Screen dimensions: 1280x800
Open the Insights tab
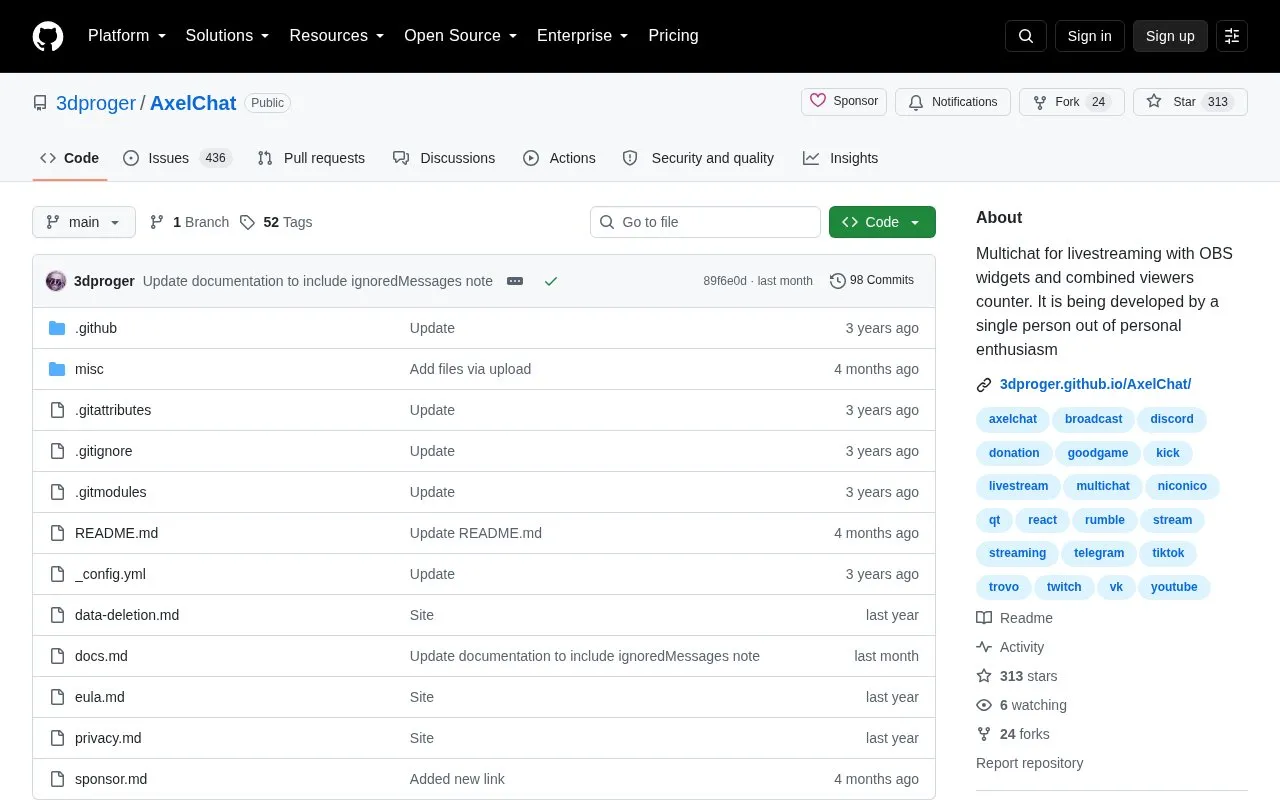pyautogui.click(x=841, y=158)
